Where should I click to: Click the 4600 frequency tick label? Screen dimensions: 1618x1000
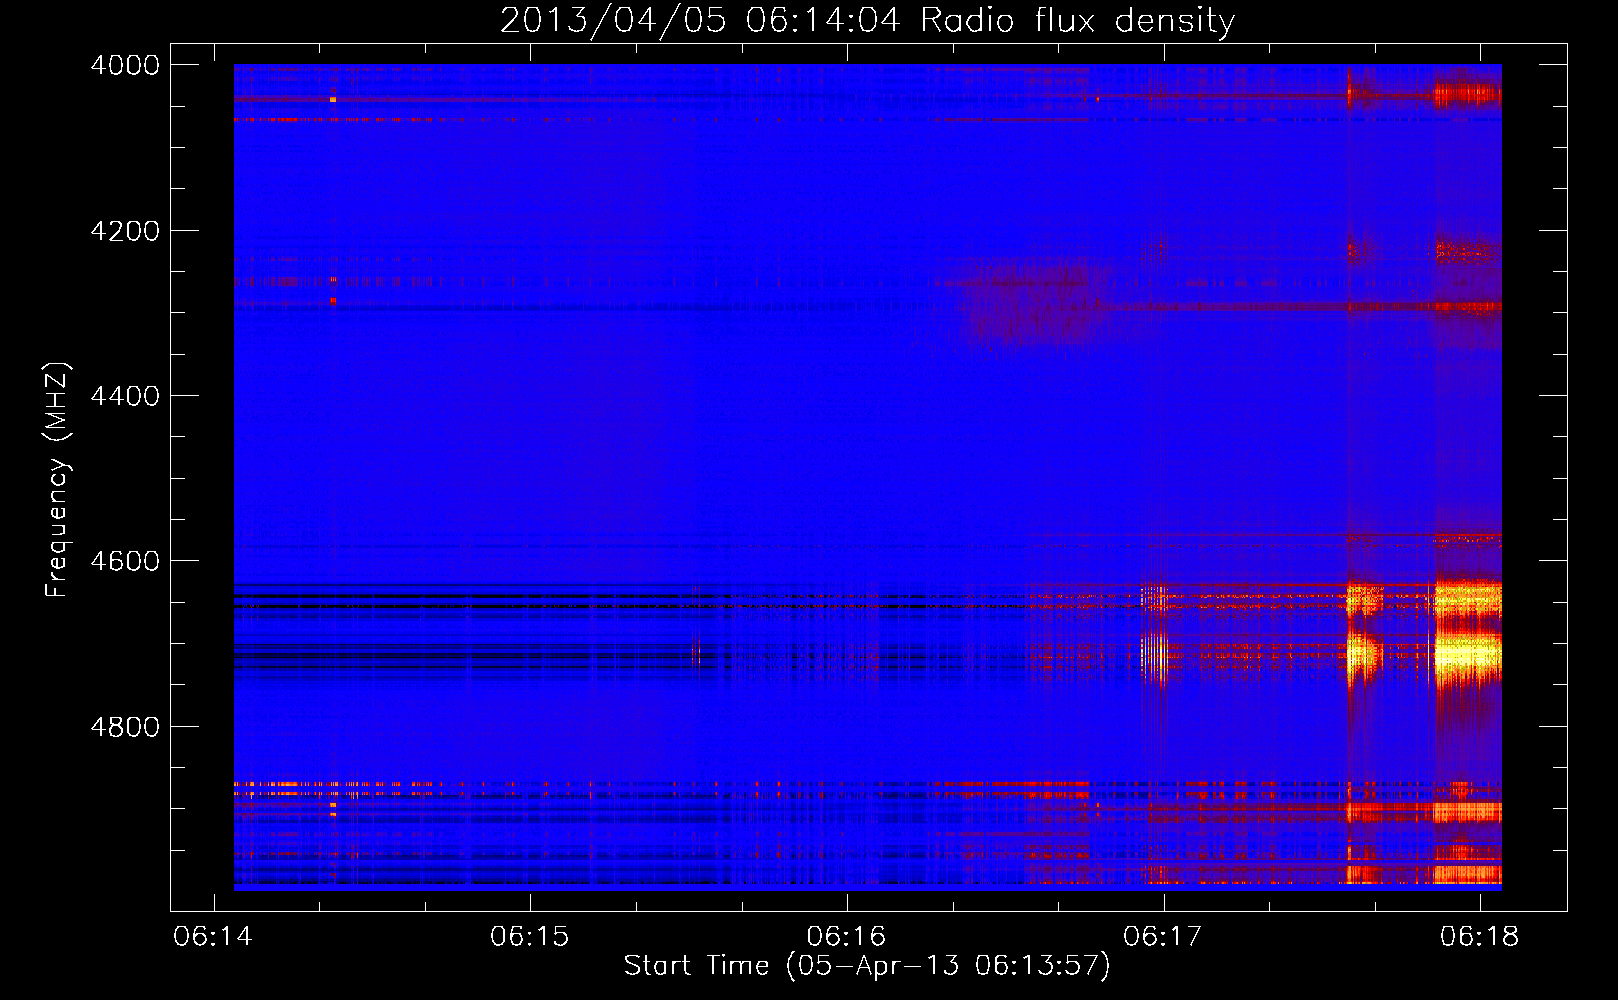(x=125, y=561)
